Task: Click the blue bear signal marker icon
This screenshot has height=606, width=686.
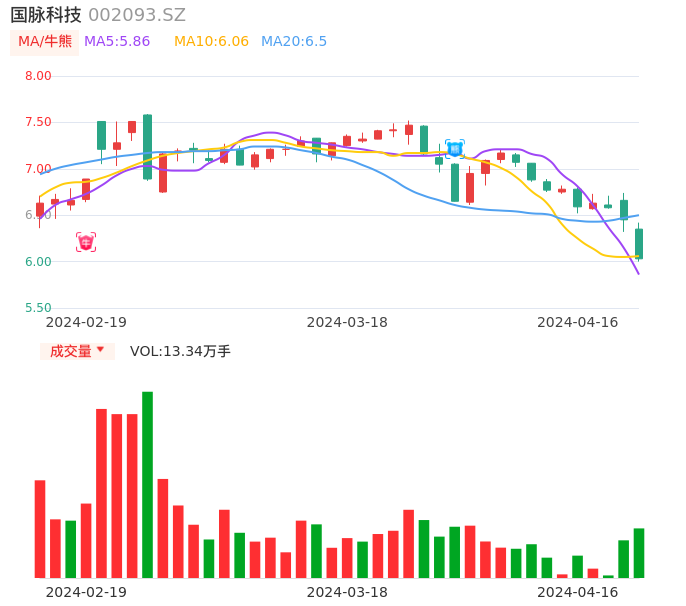Action: 455,149
